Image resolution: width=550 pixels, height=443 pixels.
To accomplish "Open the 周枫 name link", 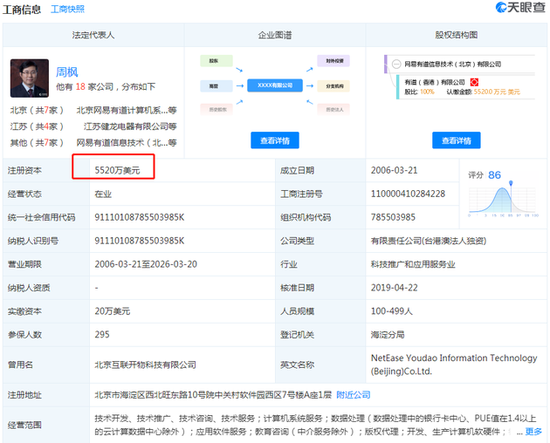I will [67, 72].
